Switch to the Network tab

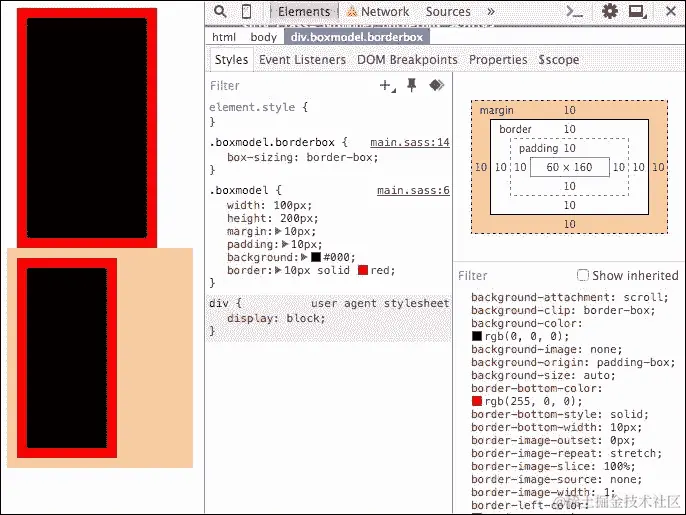click(x=378, y=11)
